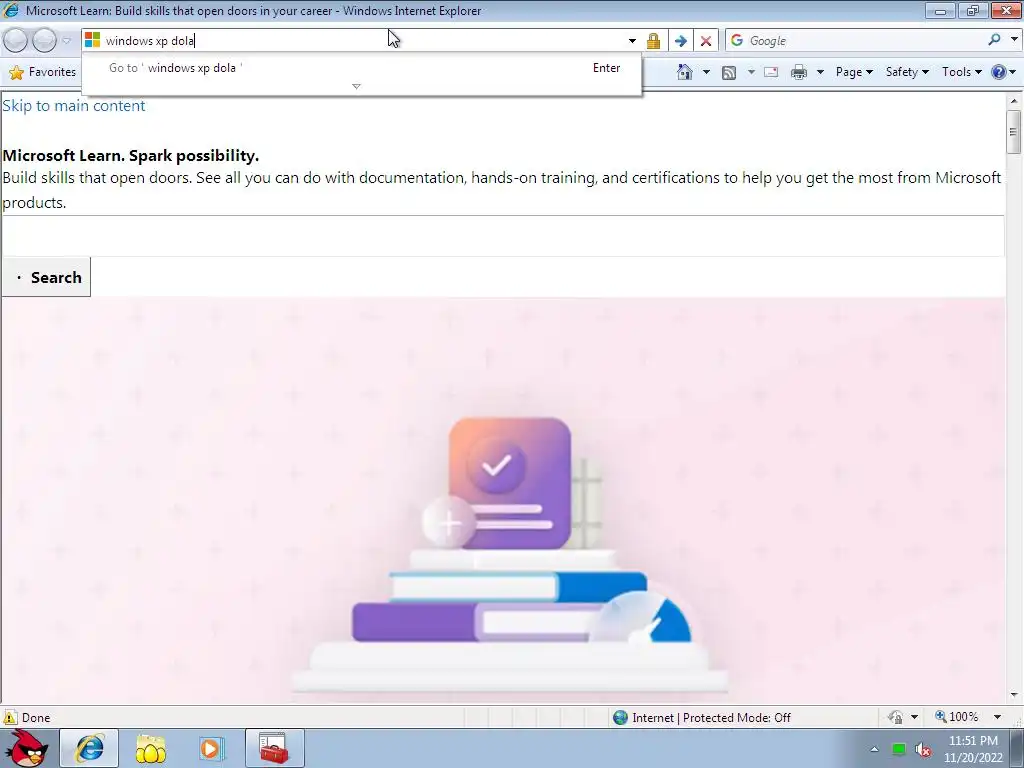Click the Microsoft Learn Spark possibility heading
The width and height of the screenshot is (1024, 768).
coord(131,155)
